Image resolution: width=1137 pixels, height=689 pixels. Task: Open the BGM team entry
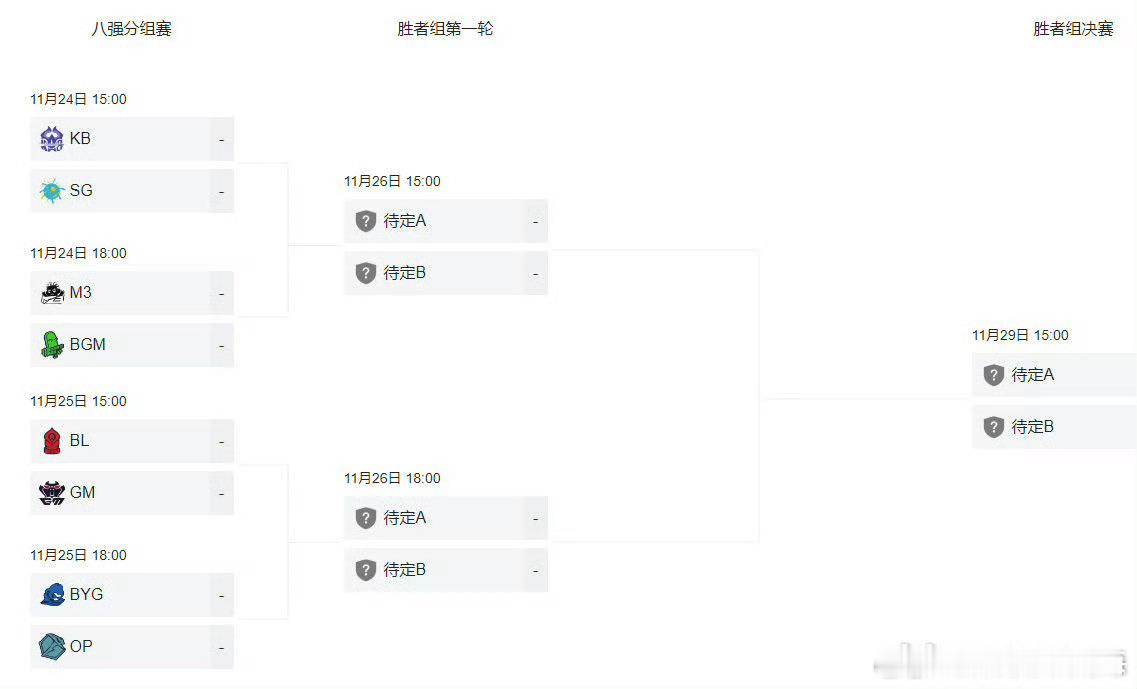(x=132, y=344)
